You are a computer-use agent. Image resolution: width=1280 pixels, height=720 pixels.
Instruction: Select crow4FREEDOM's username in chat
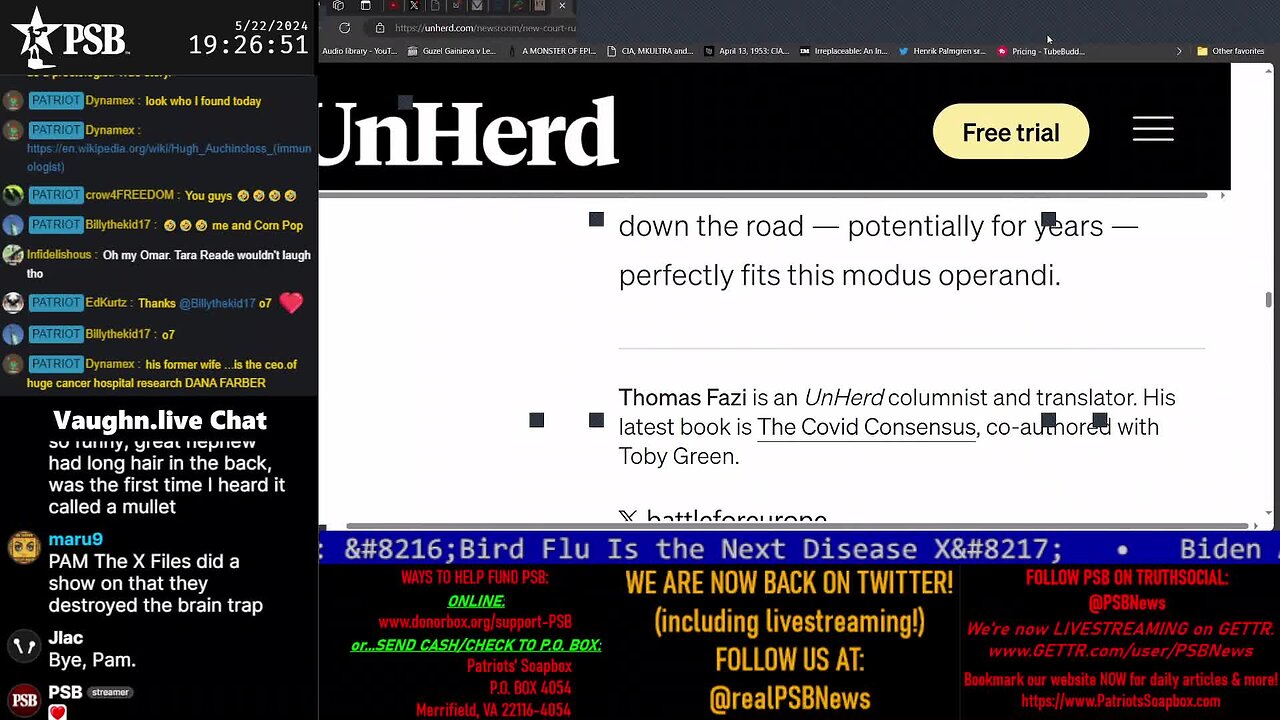[x=130, y=195]
